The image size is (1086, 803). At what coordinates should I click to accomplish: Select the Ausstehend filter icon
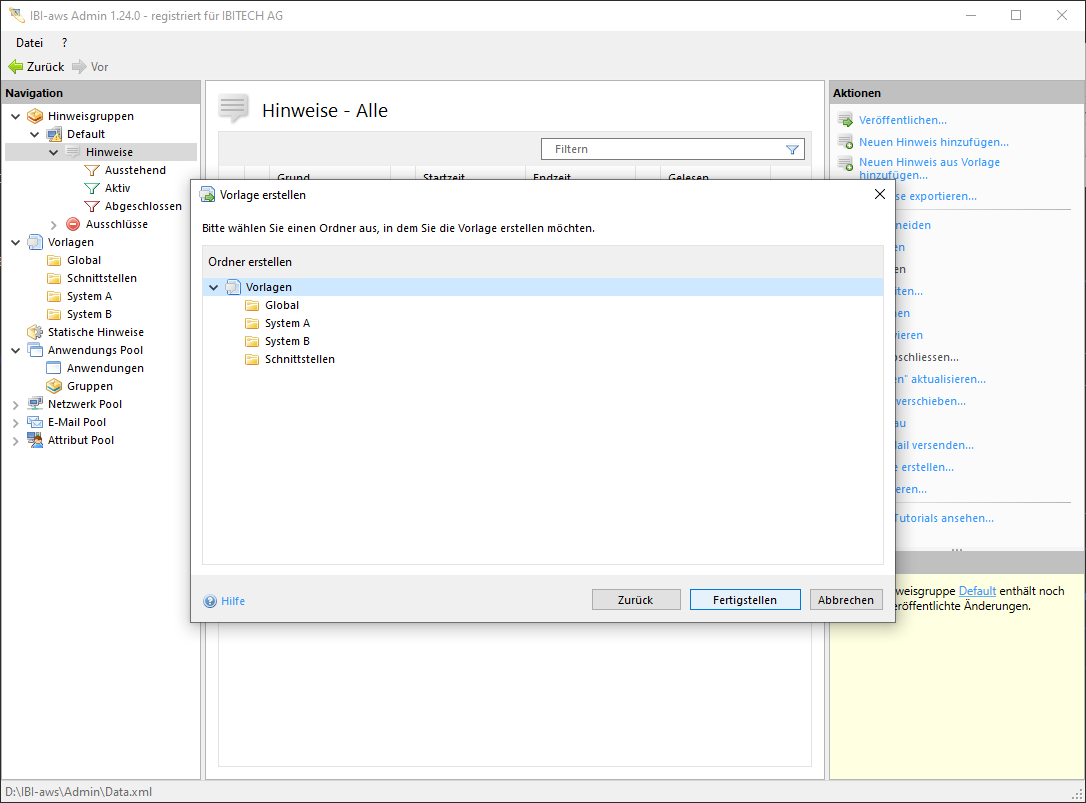coord(92,170)
